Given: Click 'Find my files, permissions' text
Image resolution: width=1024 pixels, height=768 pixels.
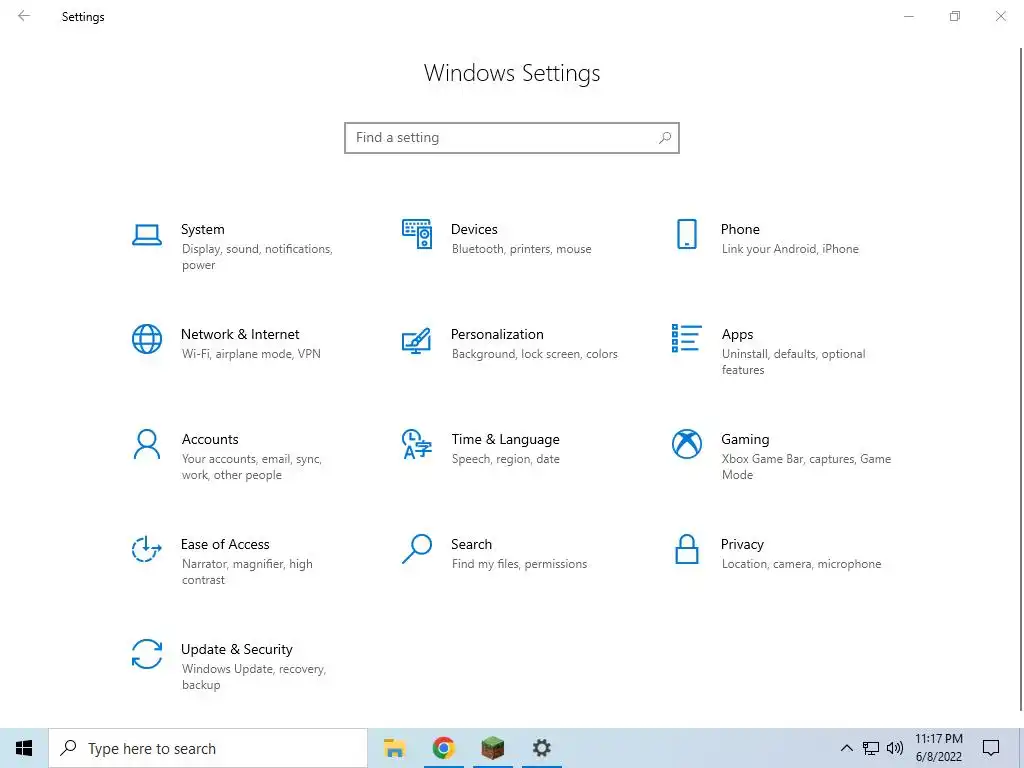Looking at the screenshot, I should [519, 564].
